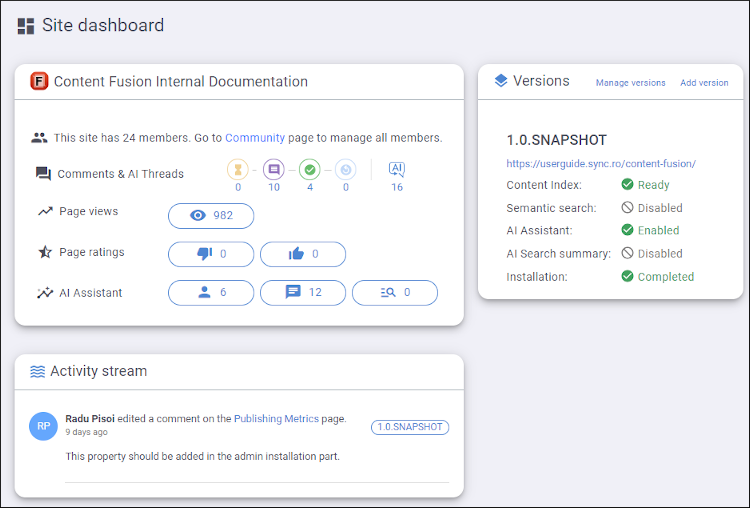Open AI Assistant users count button
The image size is (750, 508).
(x=211, y=293)
